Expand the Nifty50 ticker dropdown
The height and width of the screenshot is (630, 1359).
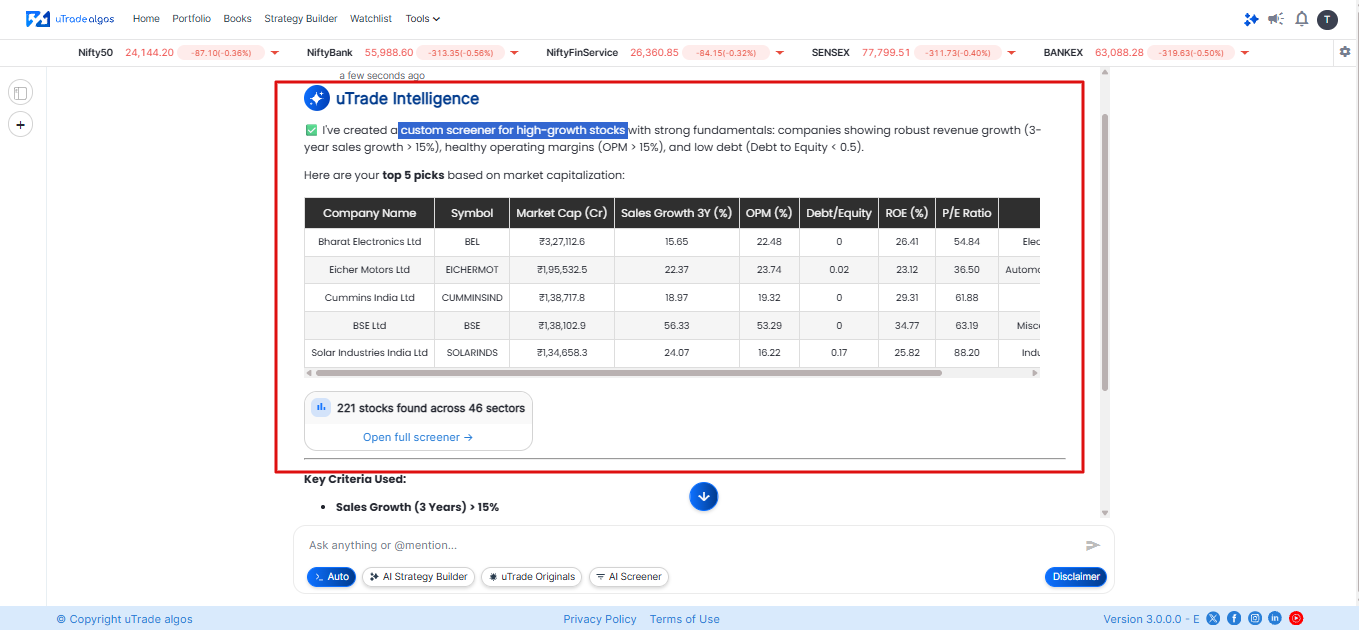(274, 52)
